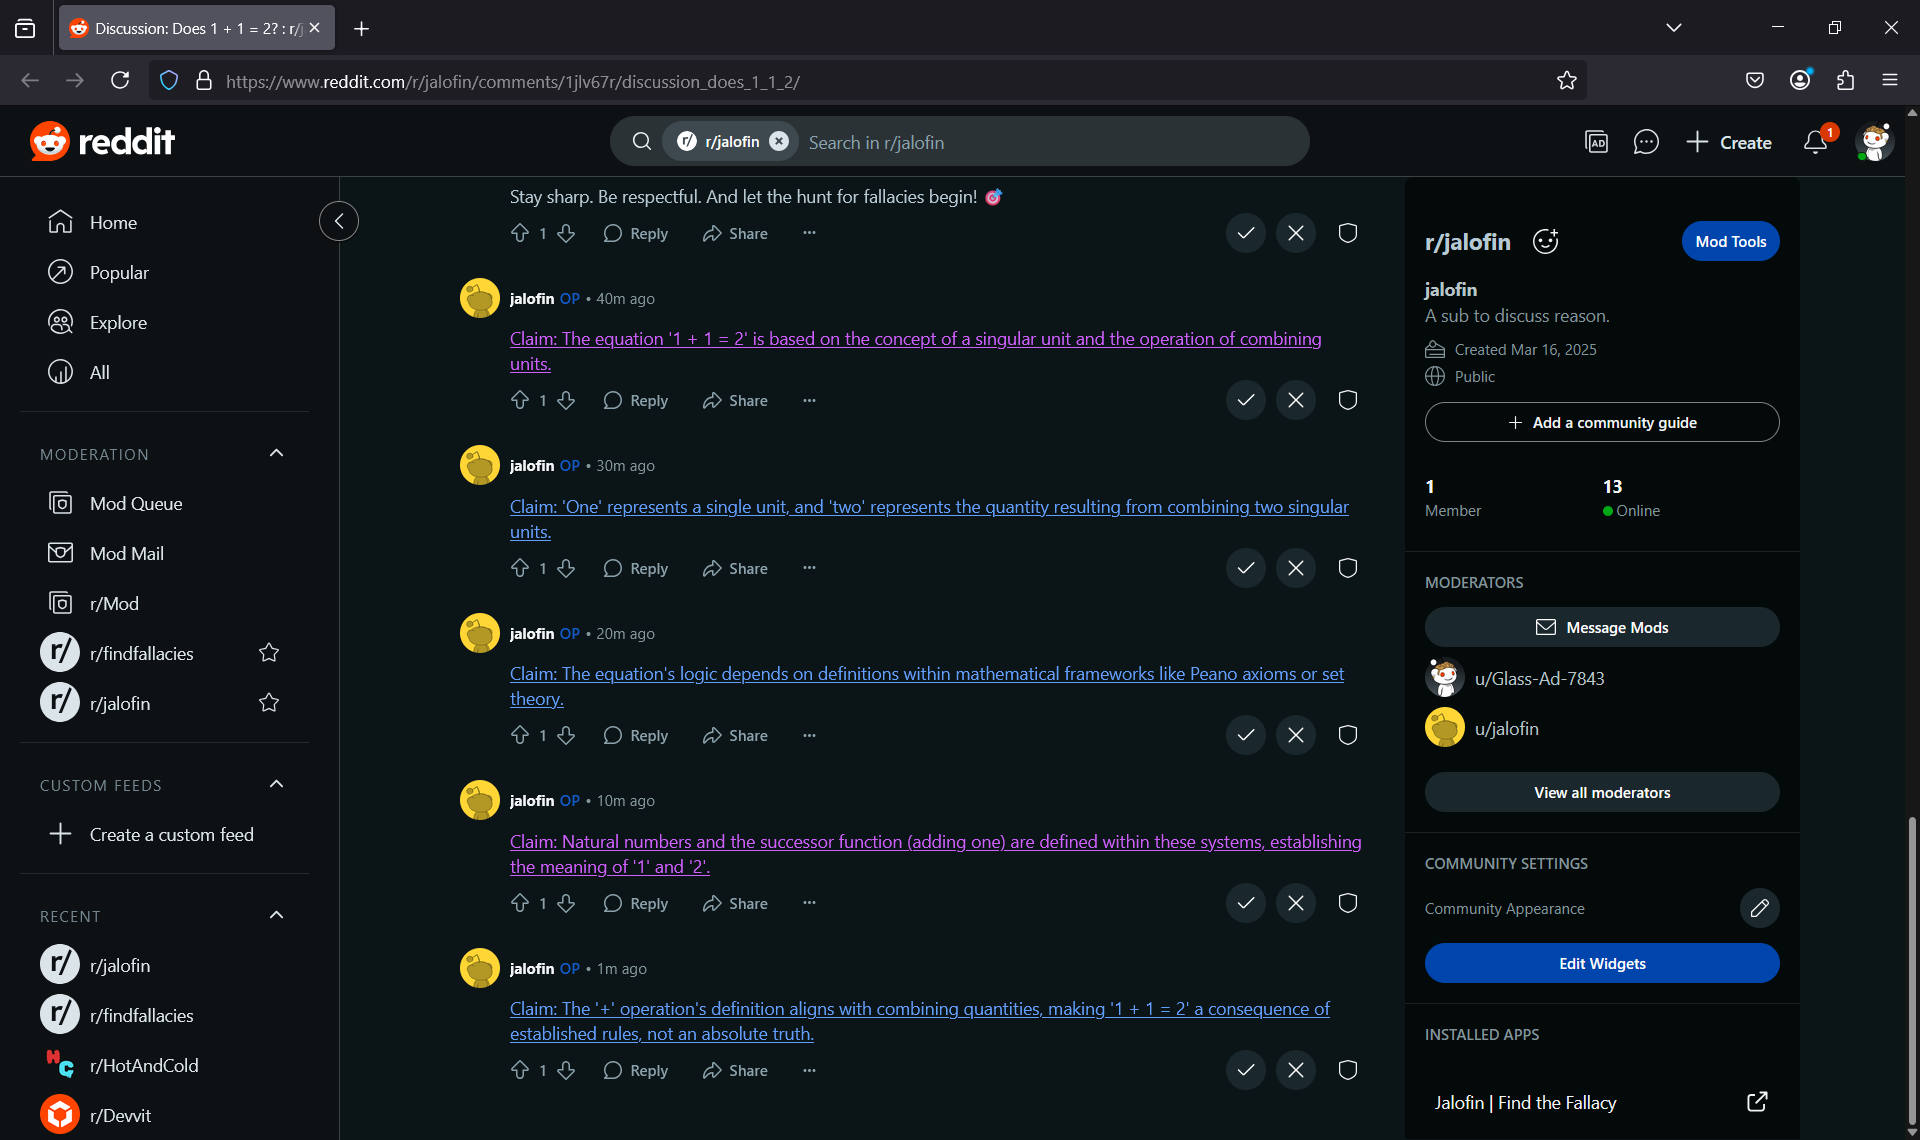Open the chat bubble icon in header
The height and width of the screenshot is (1140, 1920).
[x=1646, y=142]
